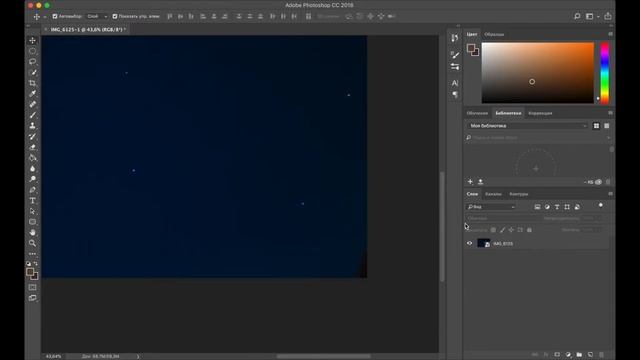Open Brush Settings panel icon in dock
Image resolution: width=640 pixels, height=360 pixels.
click(455, 54)
